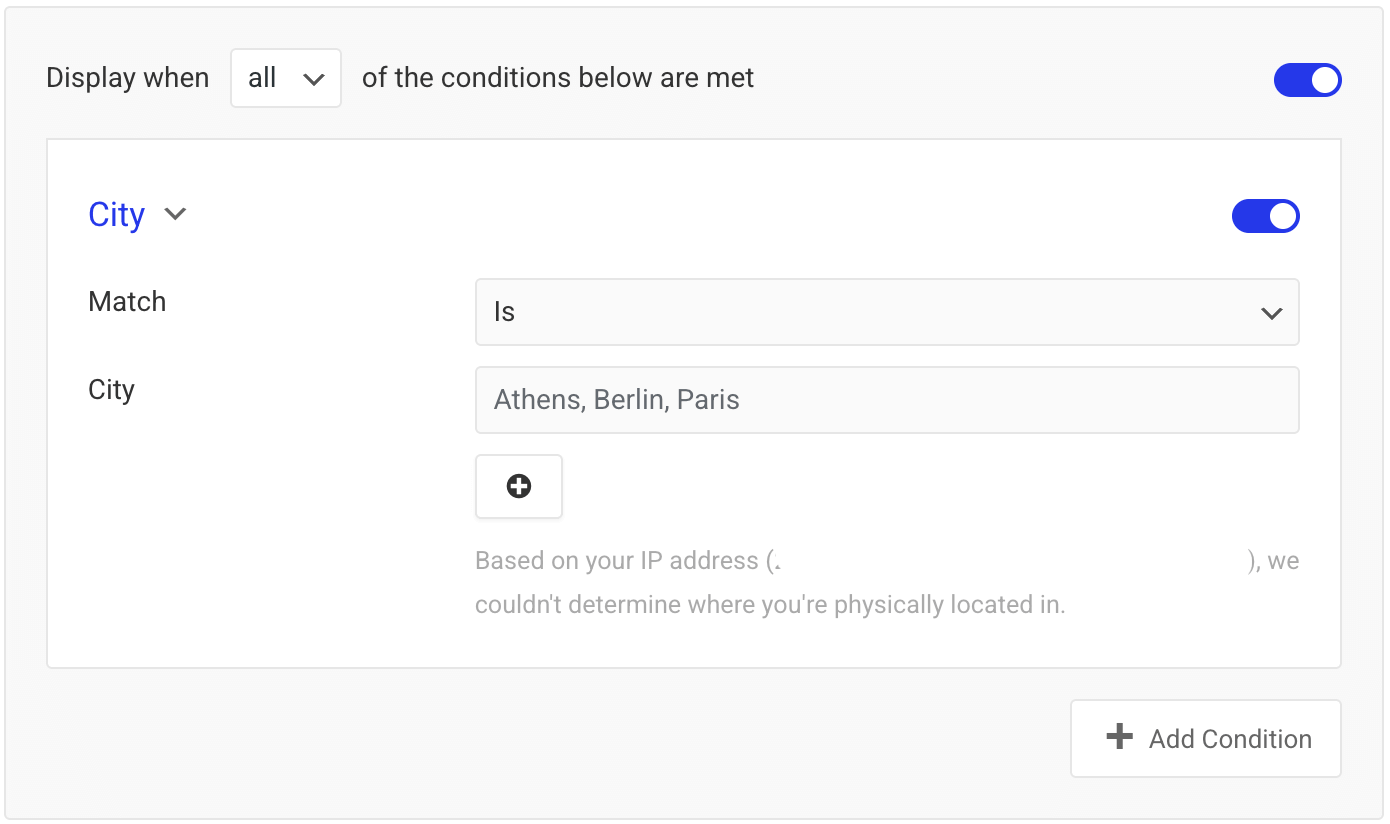Viewport: 1390px width, 824px height.
Task: Click the plus icon in Add Condition
Action: 1119,737
